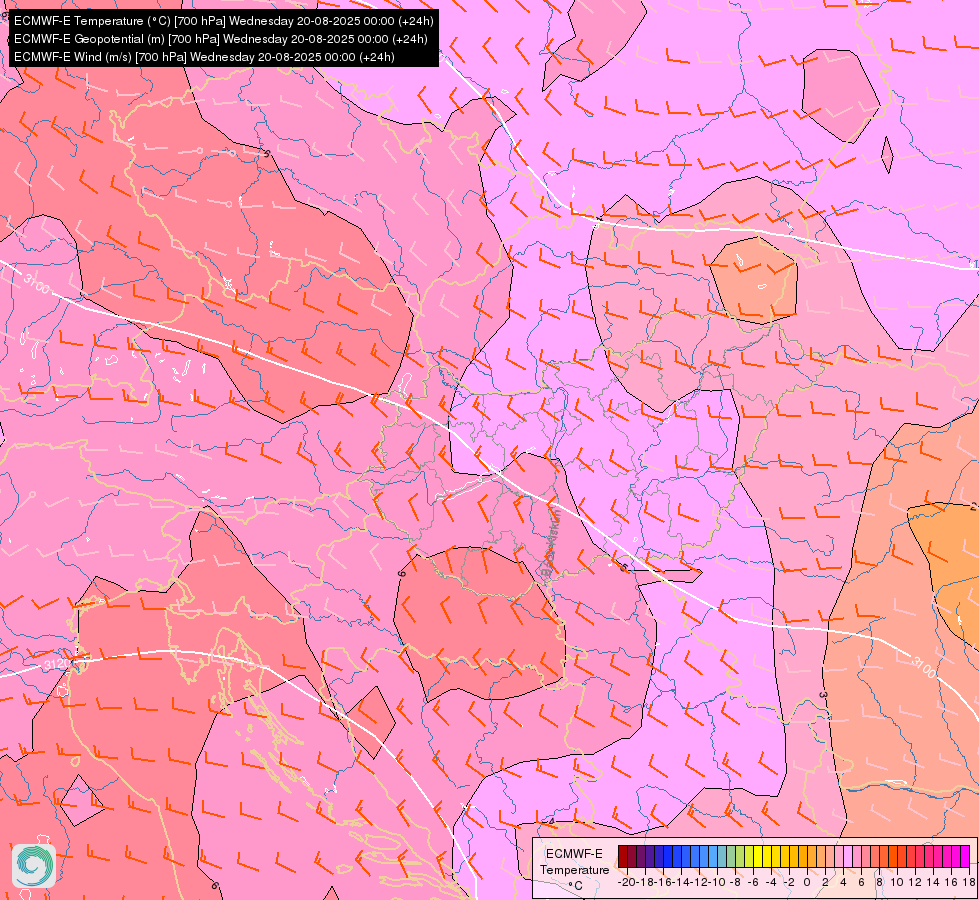Select the ECMWF-E Geopotential 700 hPa title line

click(220, 39)
